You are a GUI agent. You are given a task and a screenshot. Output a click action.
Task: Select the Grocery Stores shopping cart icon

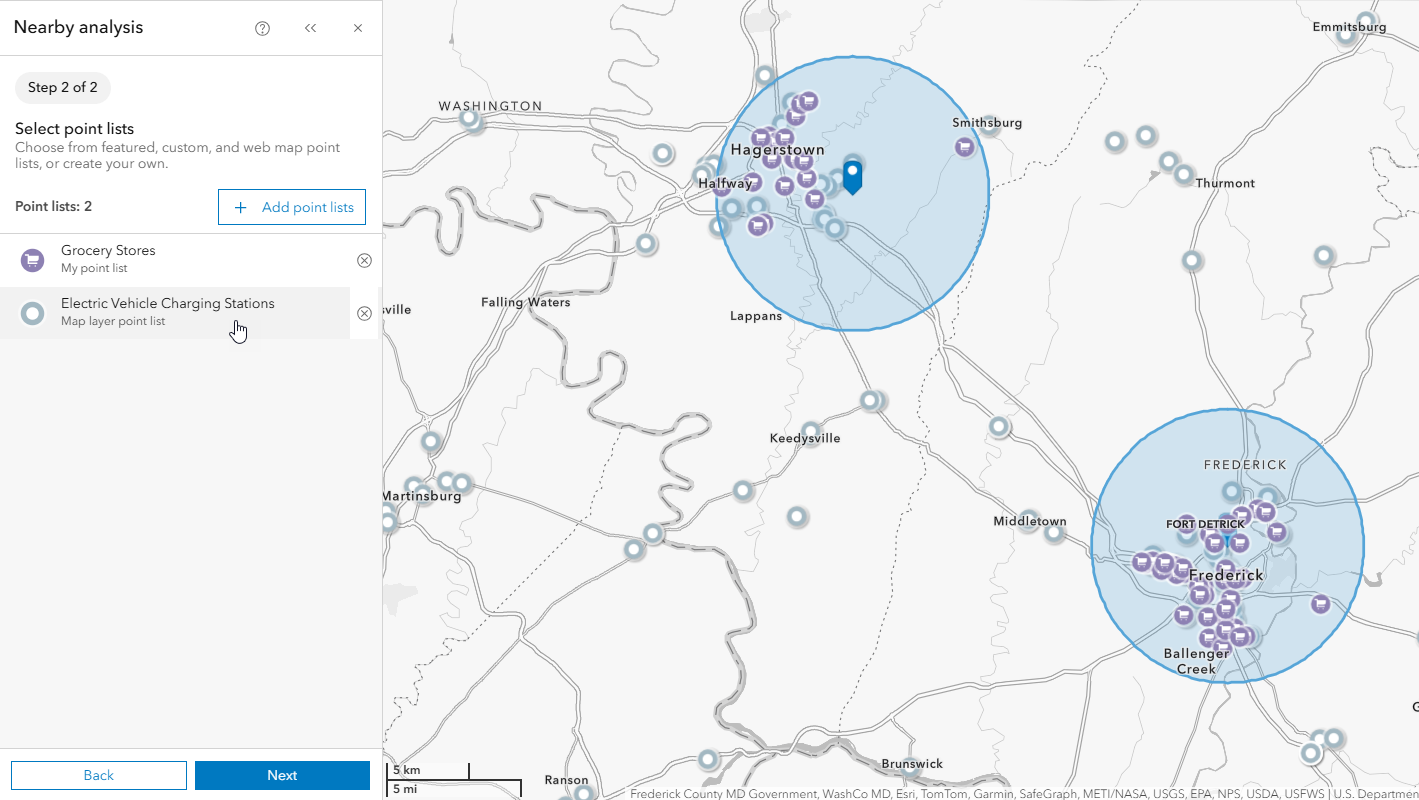coord(32,260)
